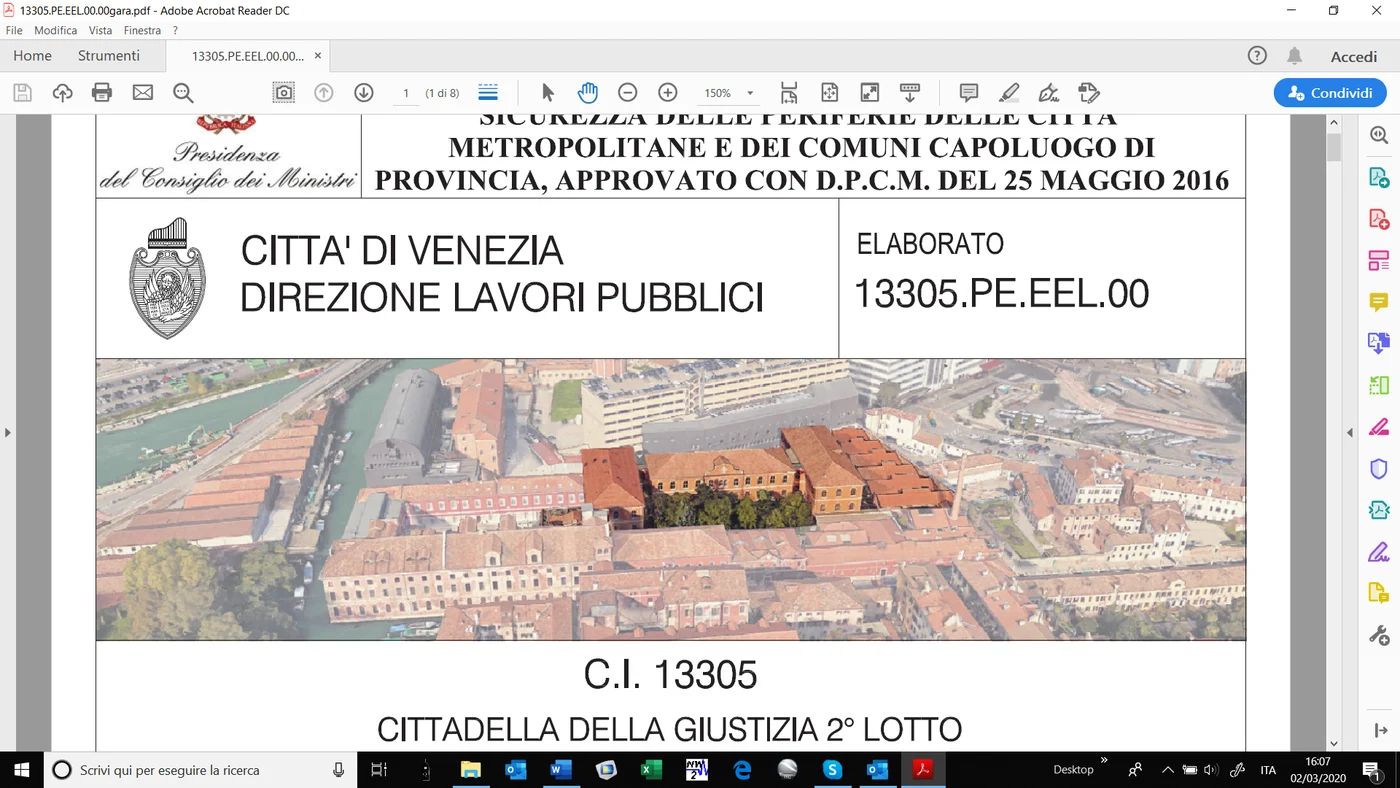
Task: Open the pink Redact tool in right pane
Action: tap(1379, 427)
